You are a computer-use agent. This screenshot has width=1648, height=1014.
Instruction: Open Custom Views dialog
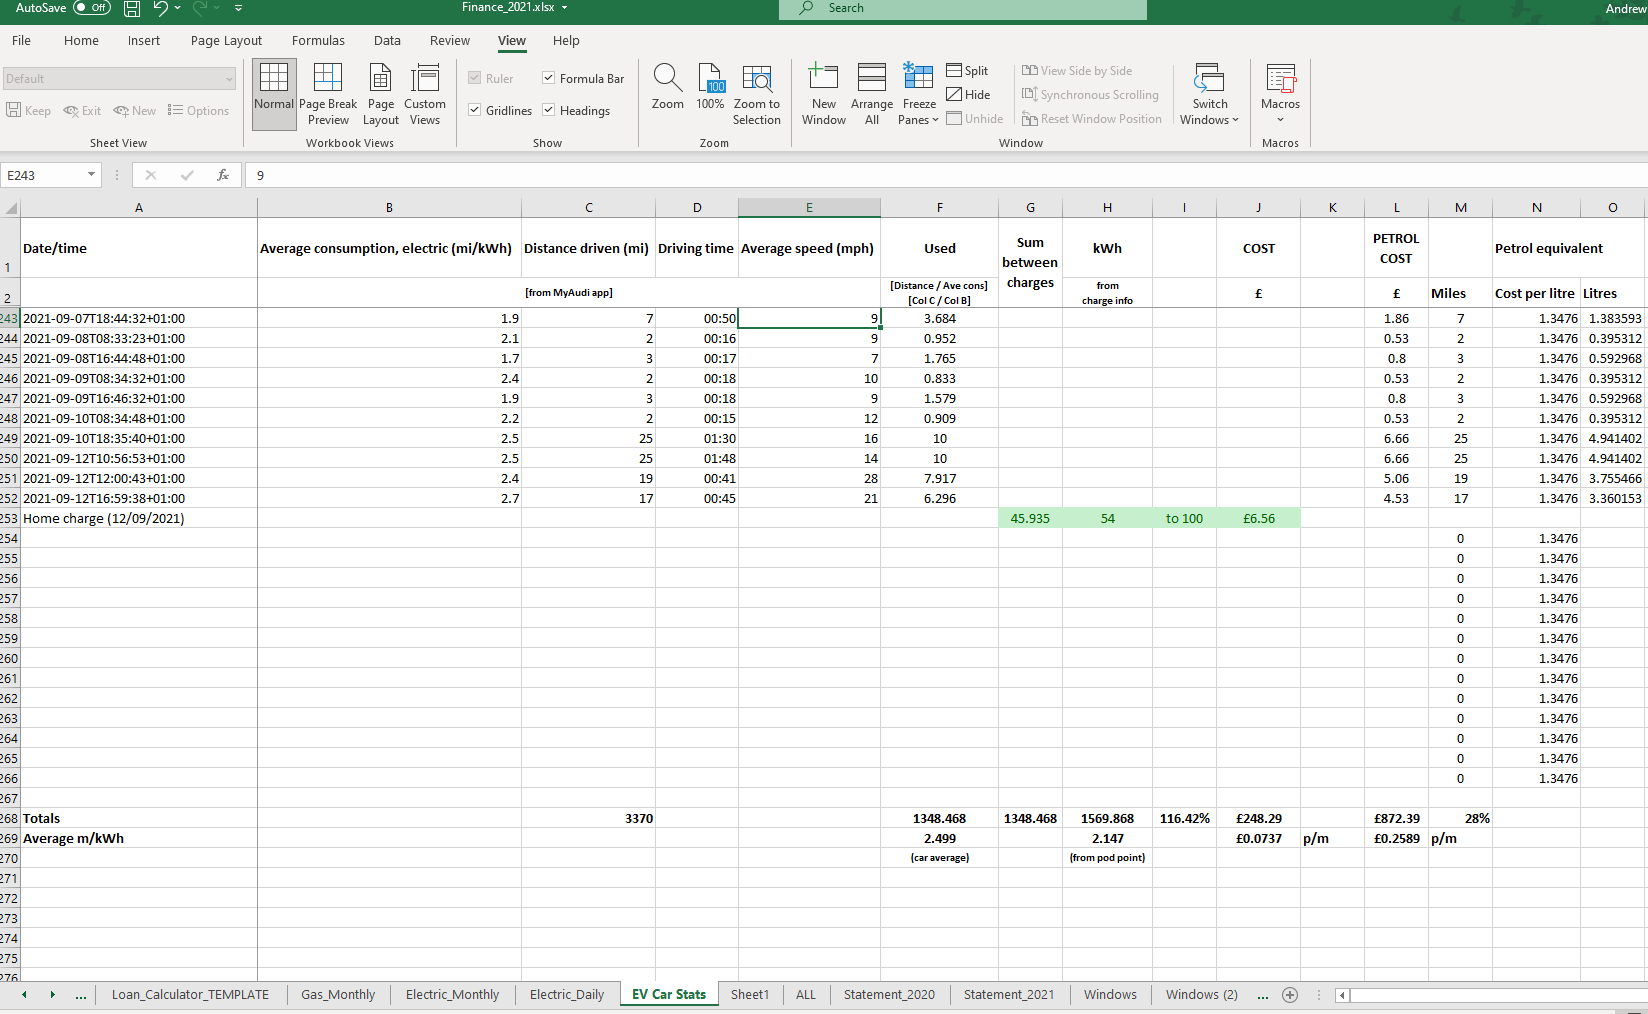coord(425,94)
